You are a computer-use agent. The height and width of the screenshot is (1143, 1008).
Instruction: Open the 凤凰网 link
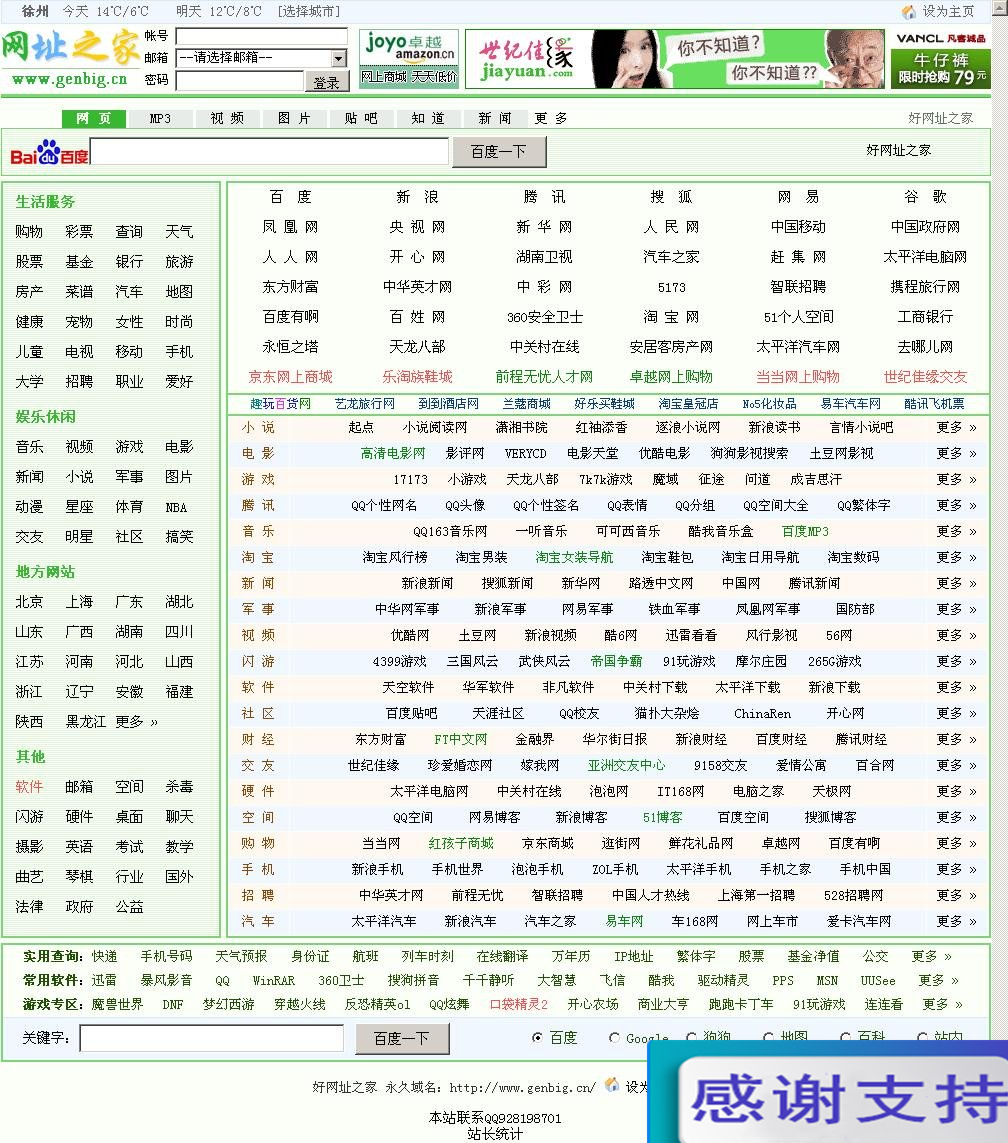tap(290, 227)
